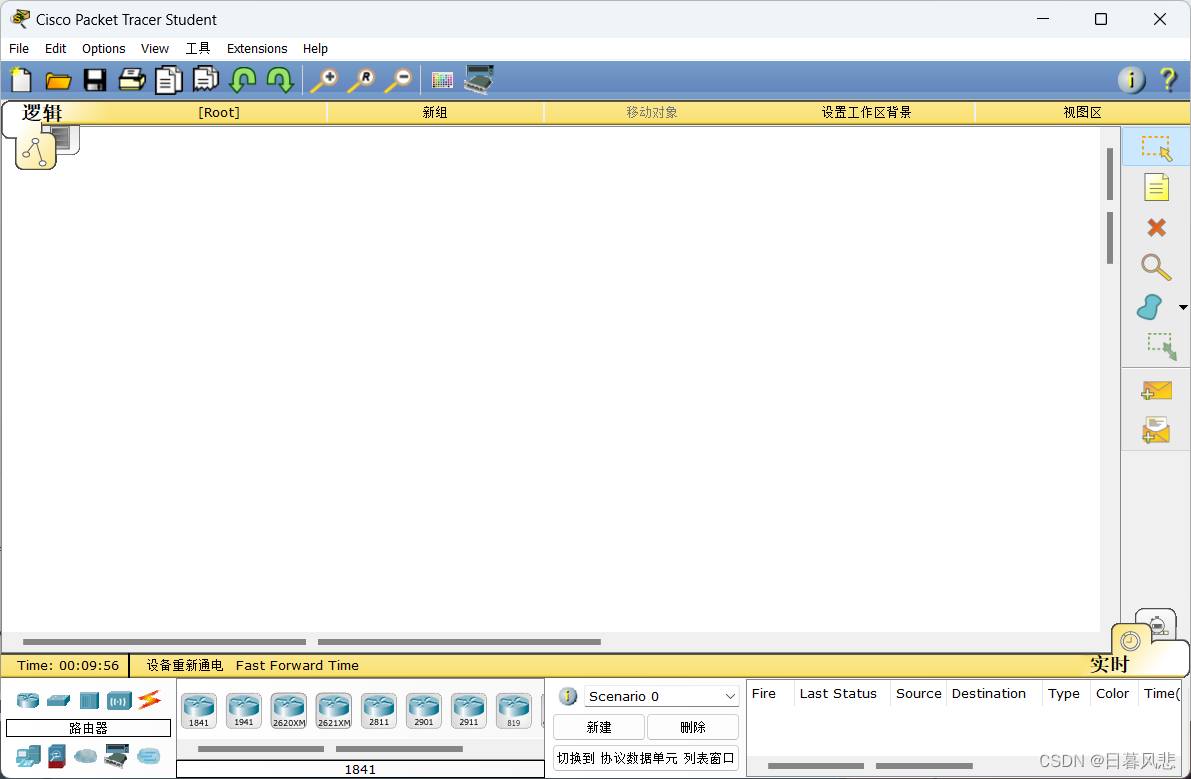Image resolution: width=1191 pixels, height=779 pixels.
Task: Click the 删除 scenario button
Action: coord(693,727)
